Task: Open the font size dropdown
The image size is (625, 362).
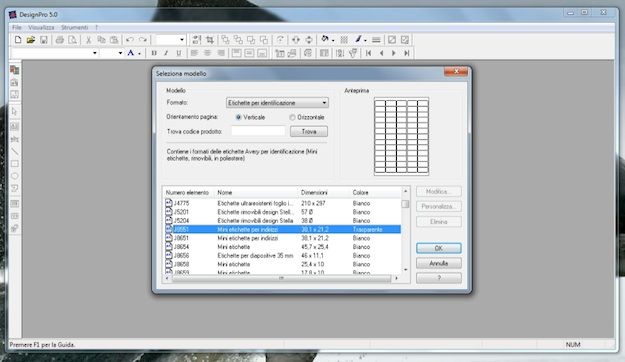Action: click(120, 53)
